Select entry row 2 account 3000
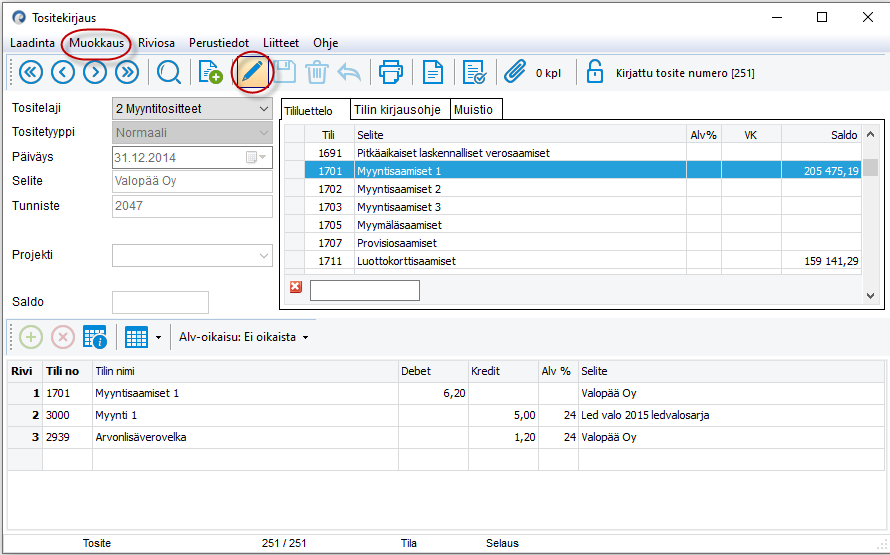Viewport: 890px width, 555px height. 446,415
